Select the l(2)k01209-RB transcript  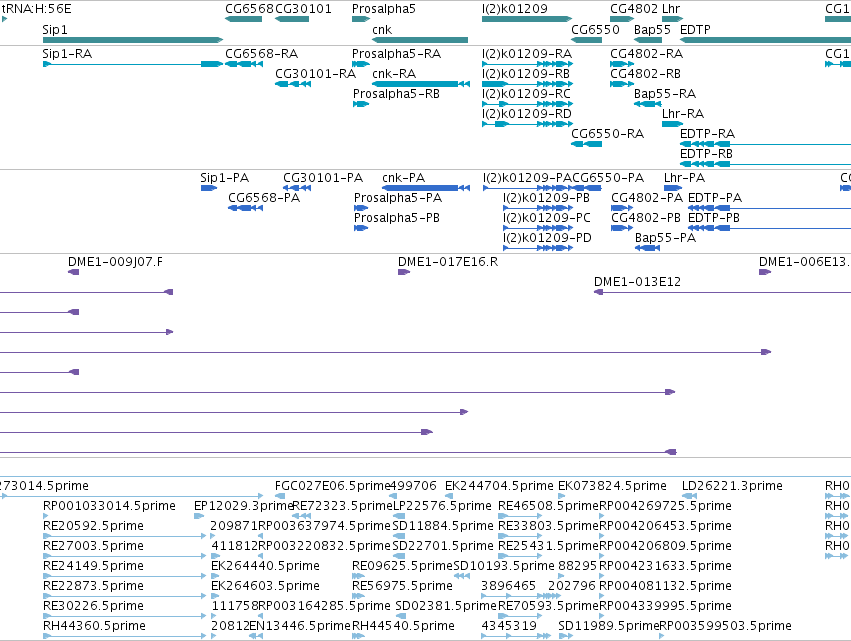pos(527,84)
